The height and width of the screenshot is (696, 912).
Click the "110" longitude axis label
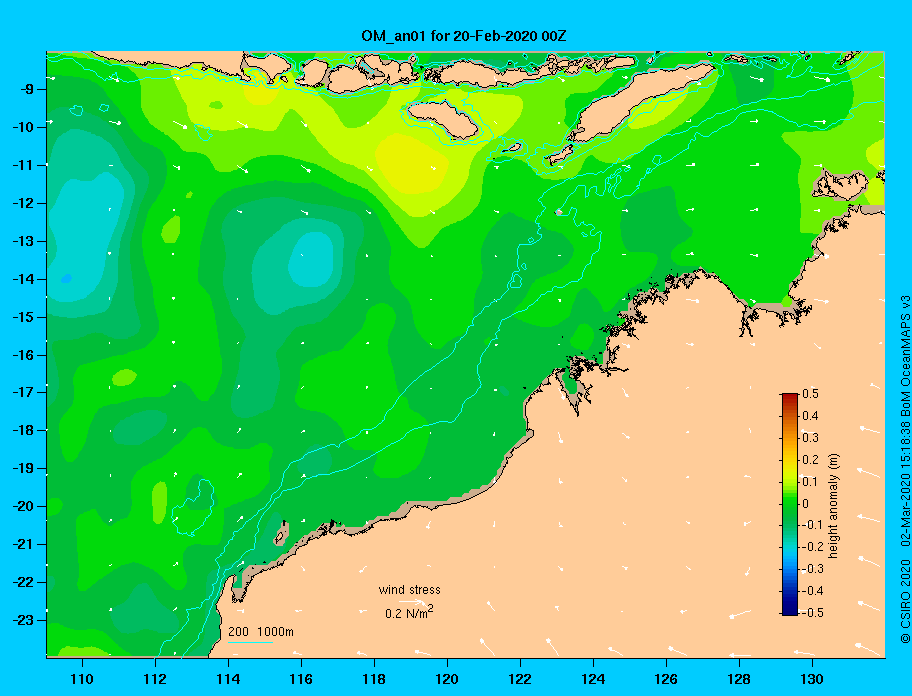point(82,679)
